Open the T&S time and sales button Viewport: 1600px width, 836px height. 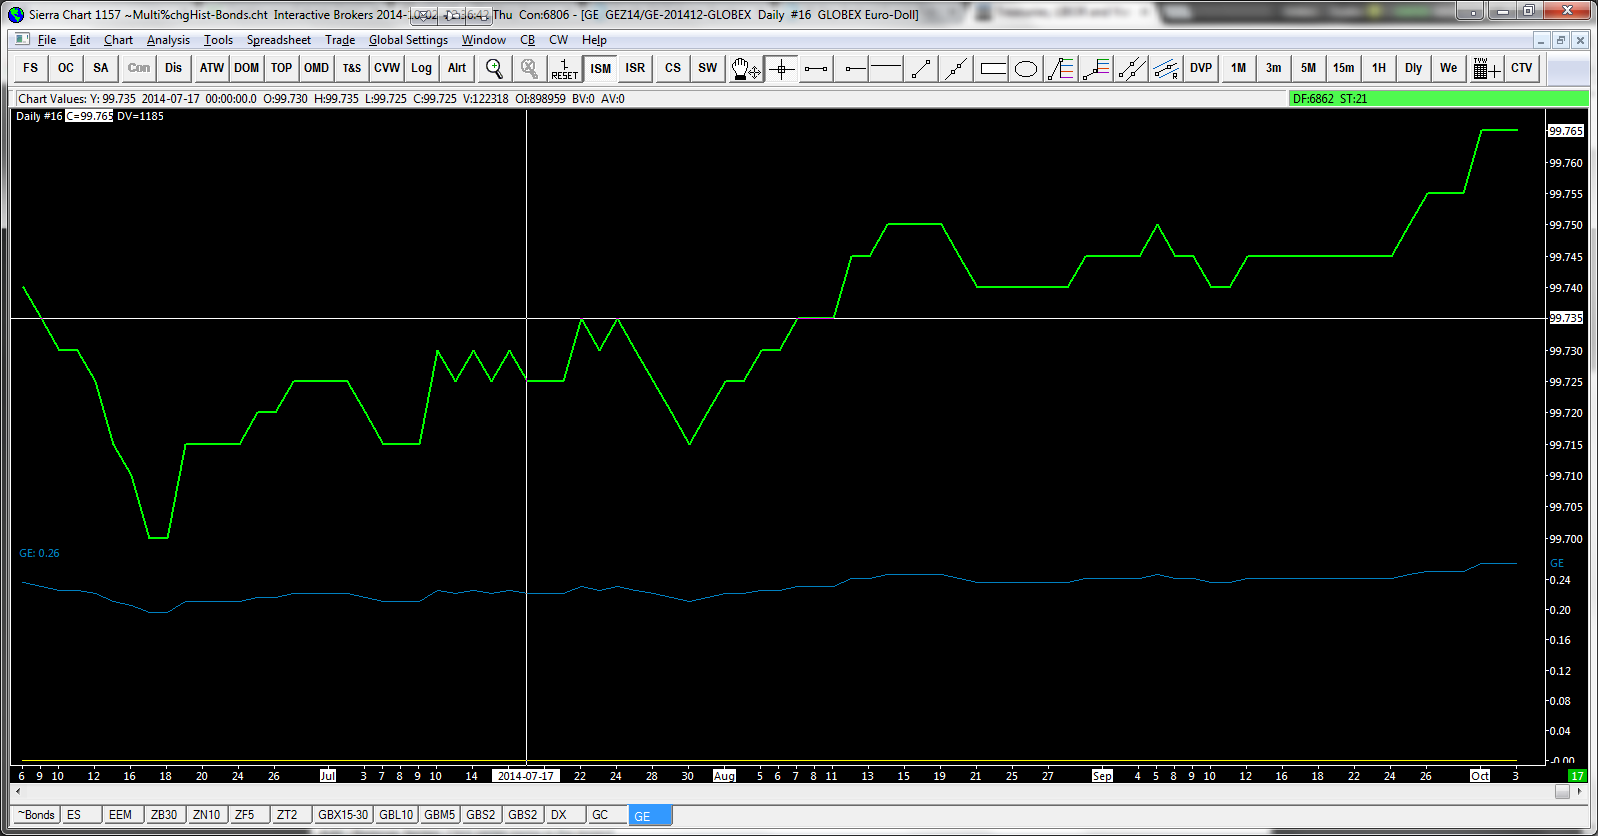tap(352, 68)
